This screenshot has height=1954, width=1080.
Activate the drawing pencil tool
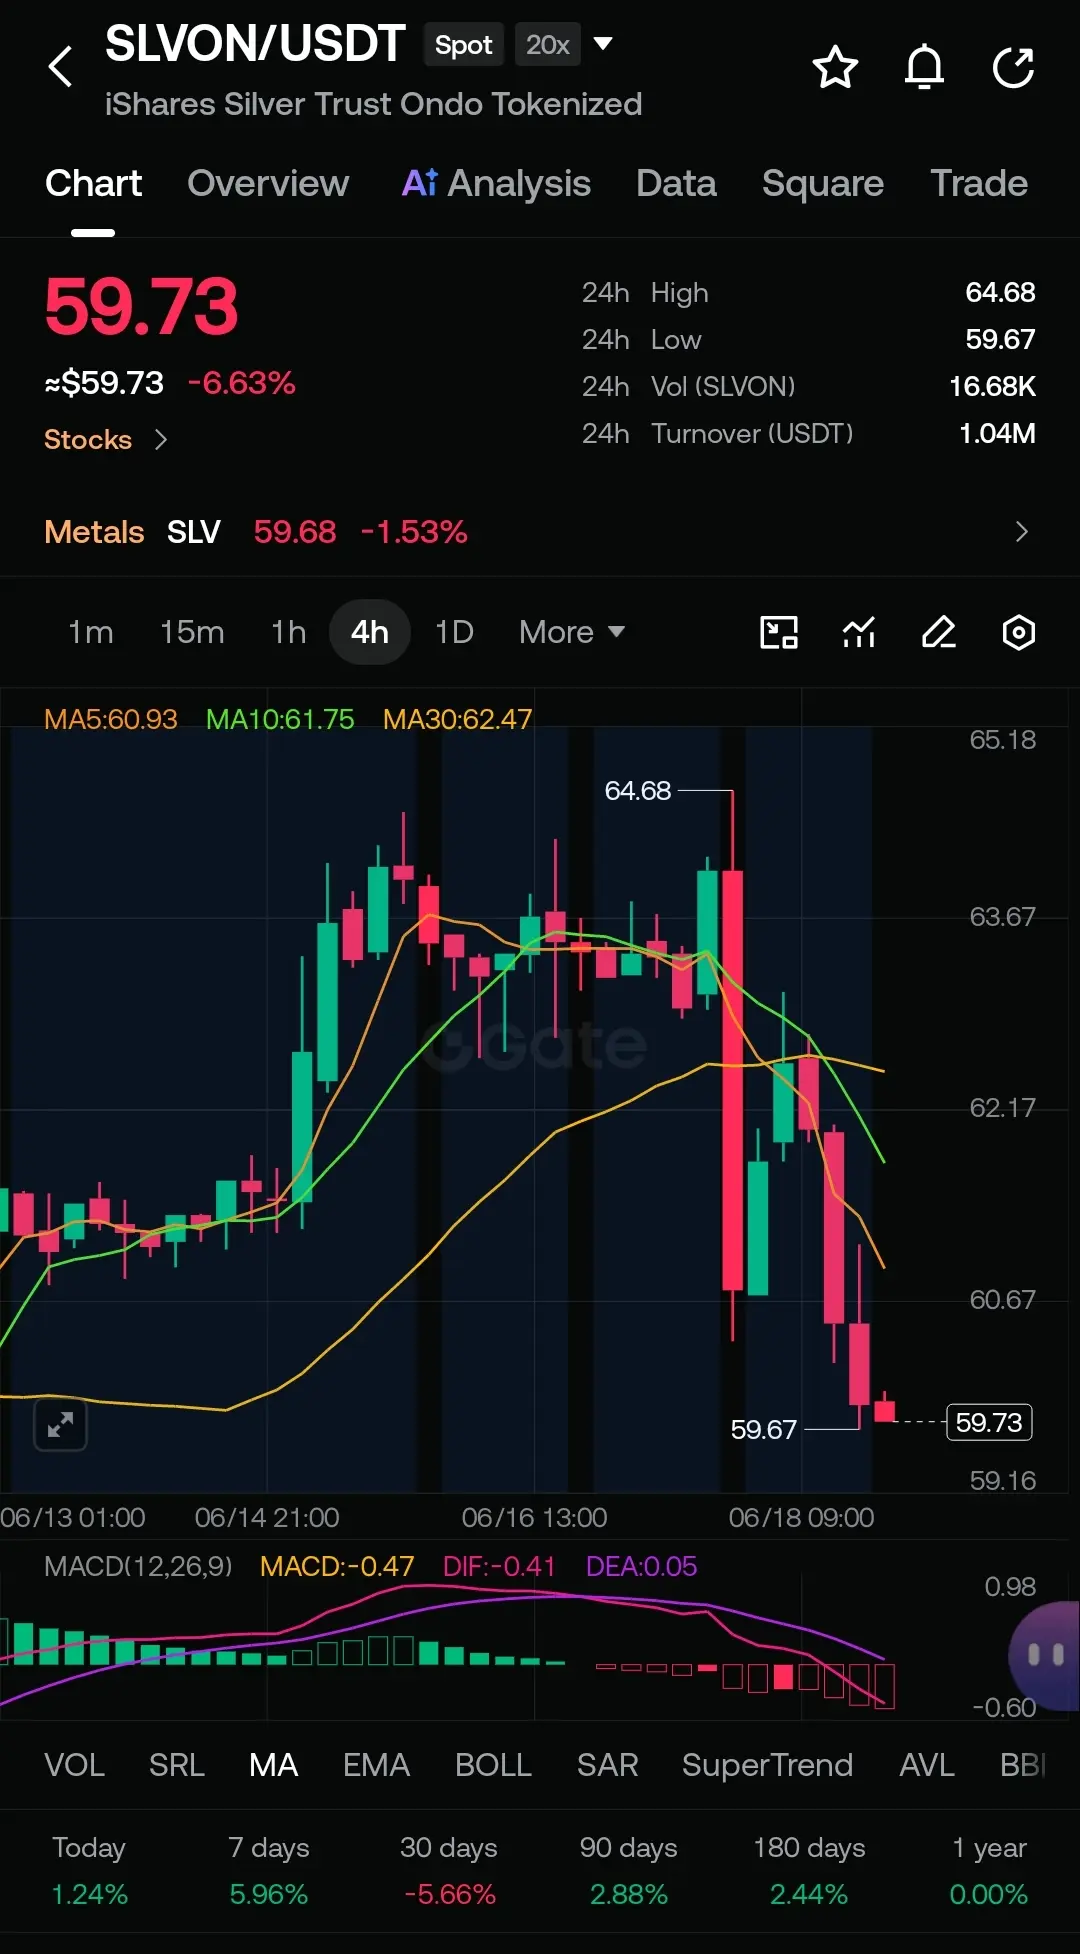pyautogui.click(x=939, y=632)
